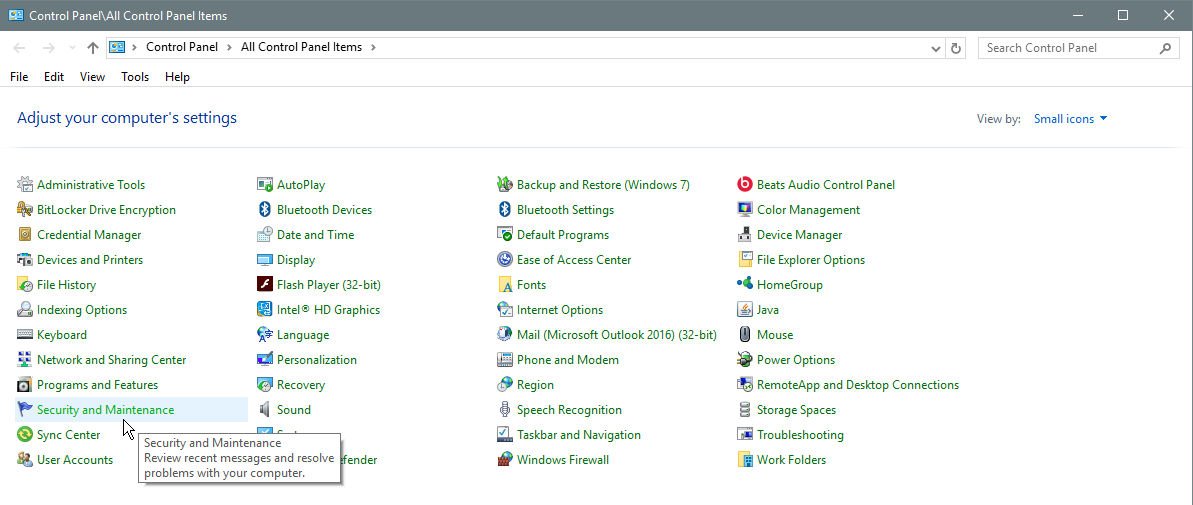1193x505 pixels.
Task: Open Bluetooth Devices icon
Action: point(265,210)
